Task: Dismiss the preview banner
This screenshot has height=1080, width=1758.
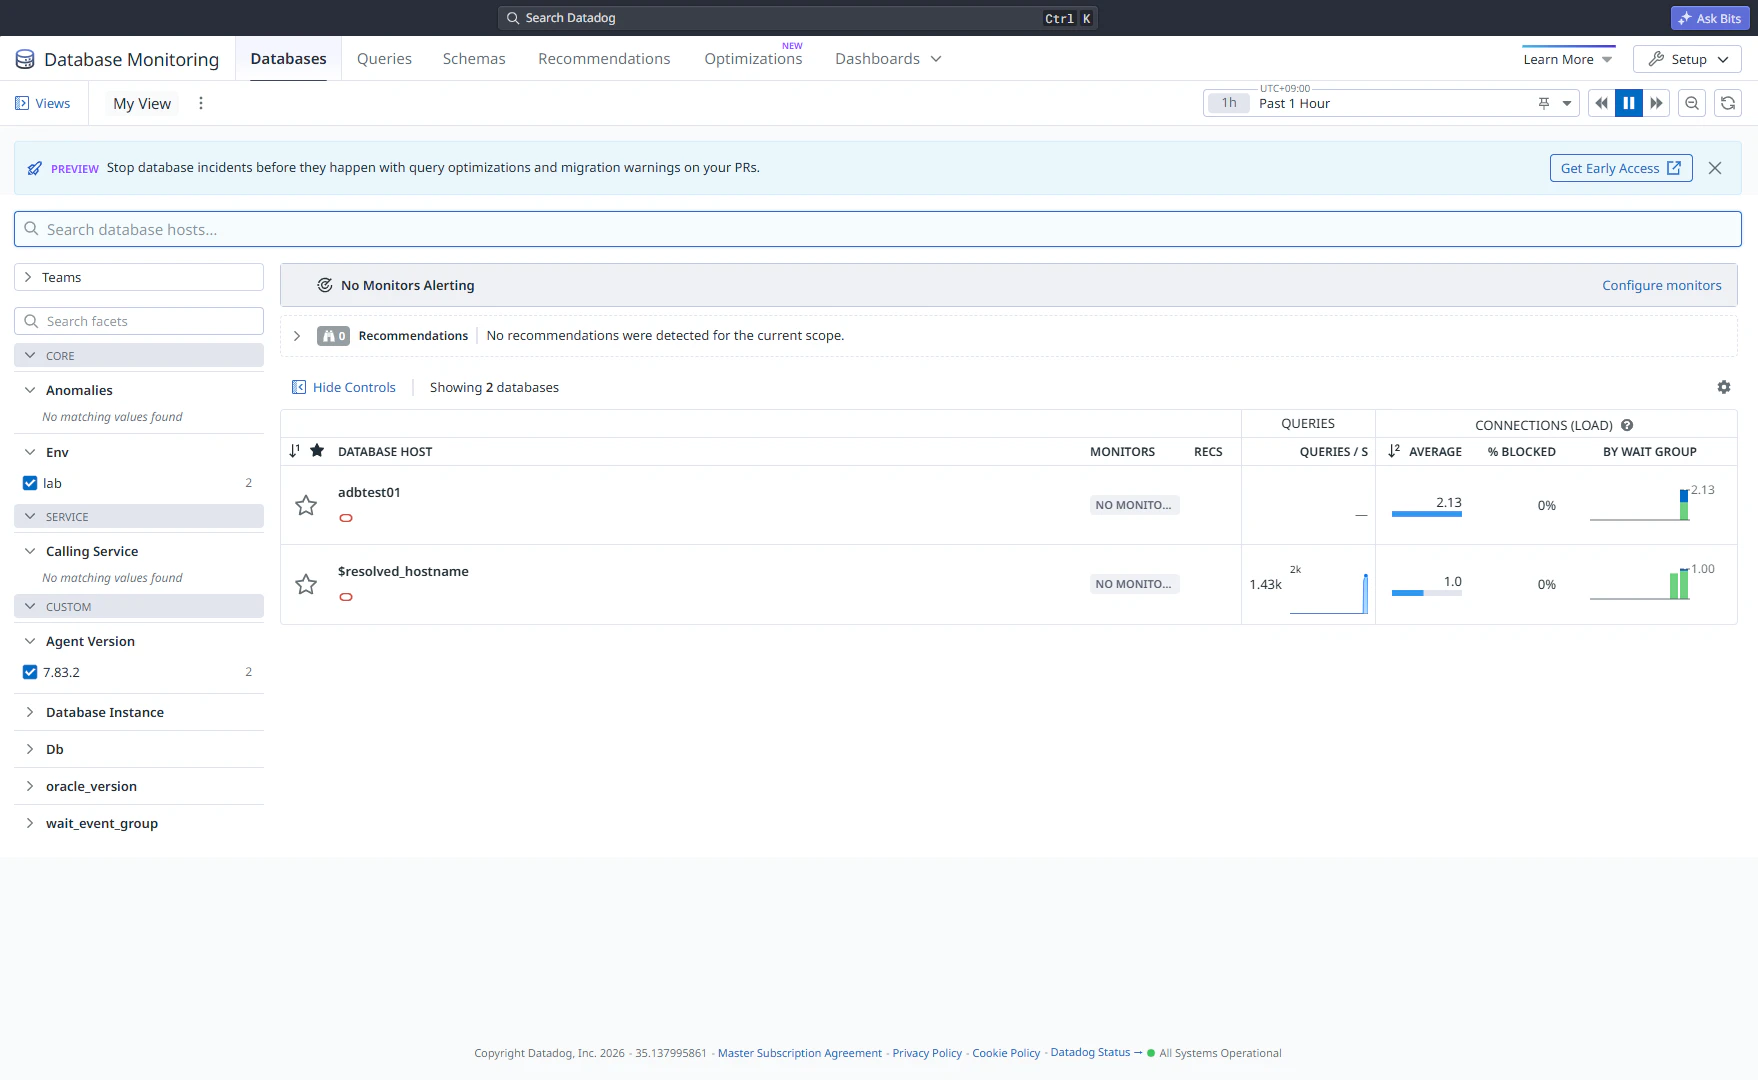Action: point(1715,168)
